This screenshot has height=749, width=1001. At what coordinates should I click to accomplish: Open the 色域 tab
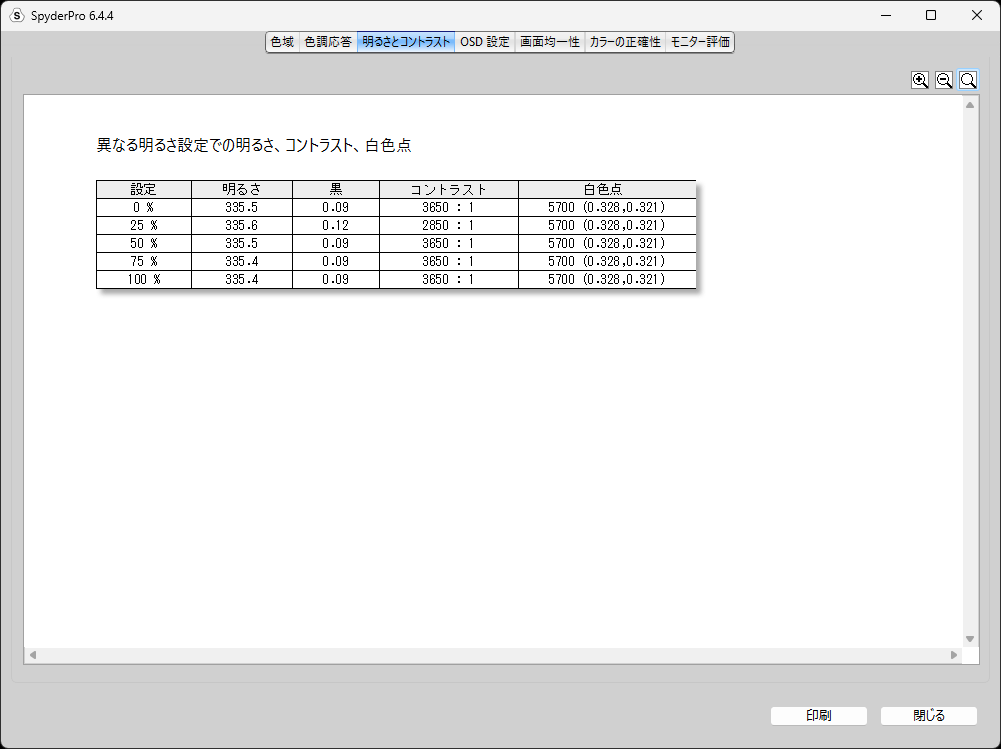[x=282, y=42]
